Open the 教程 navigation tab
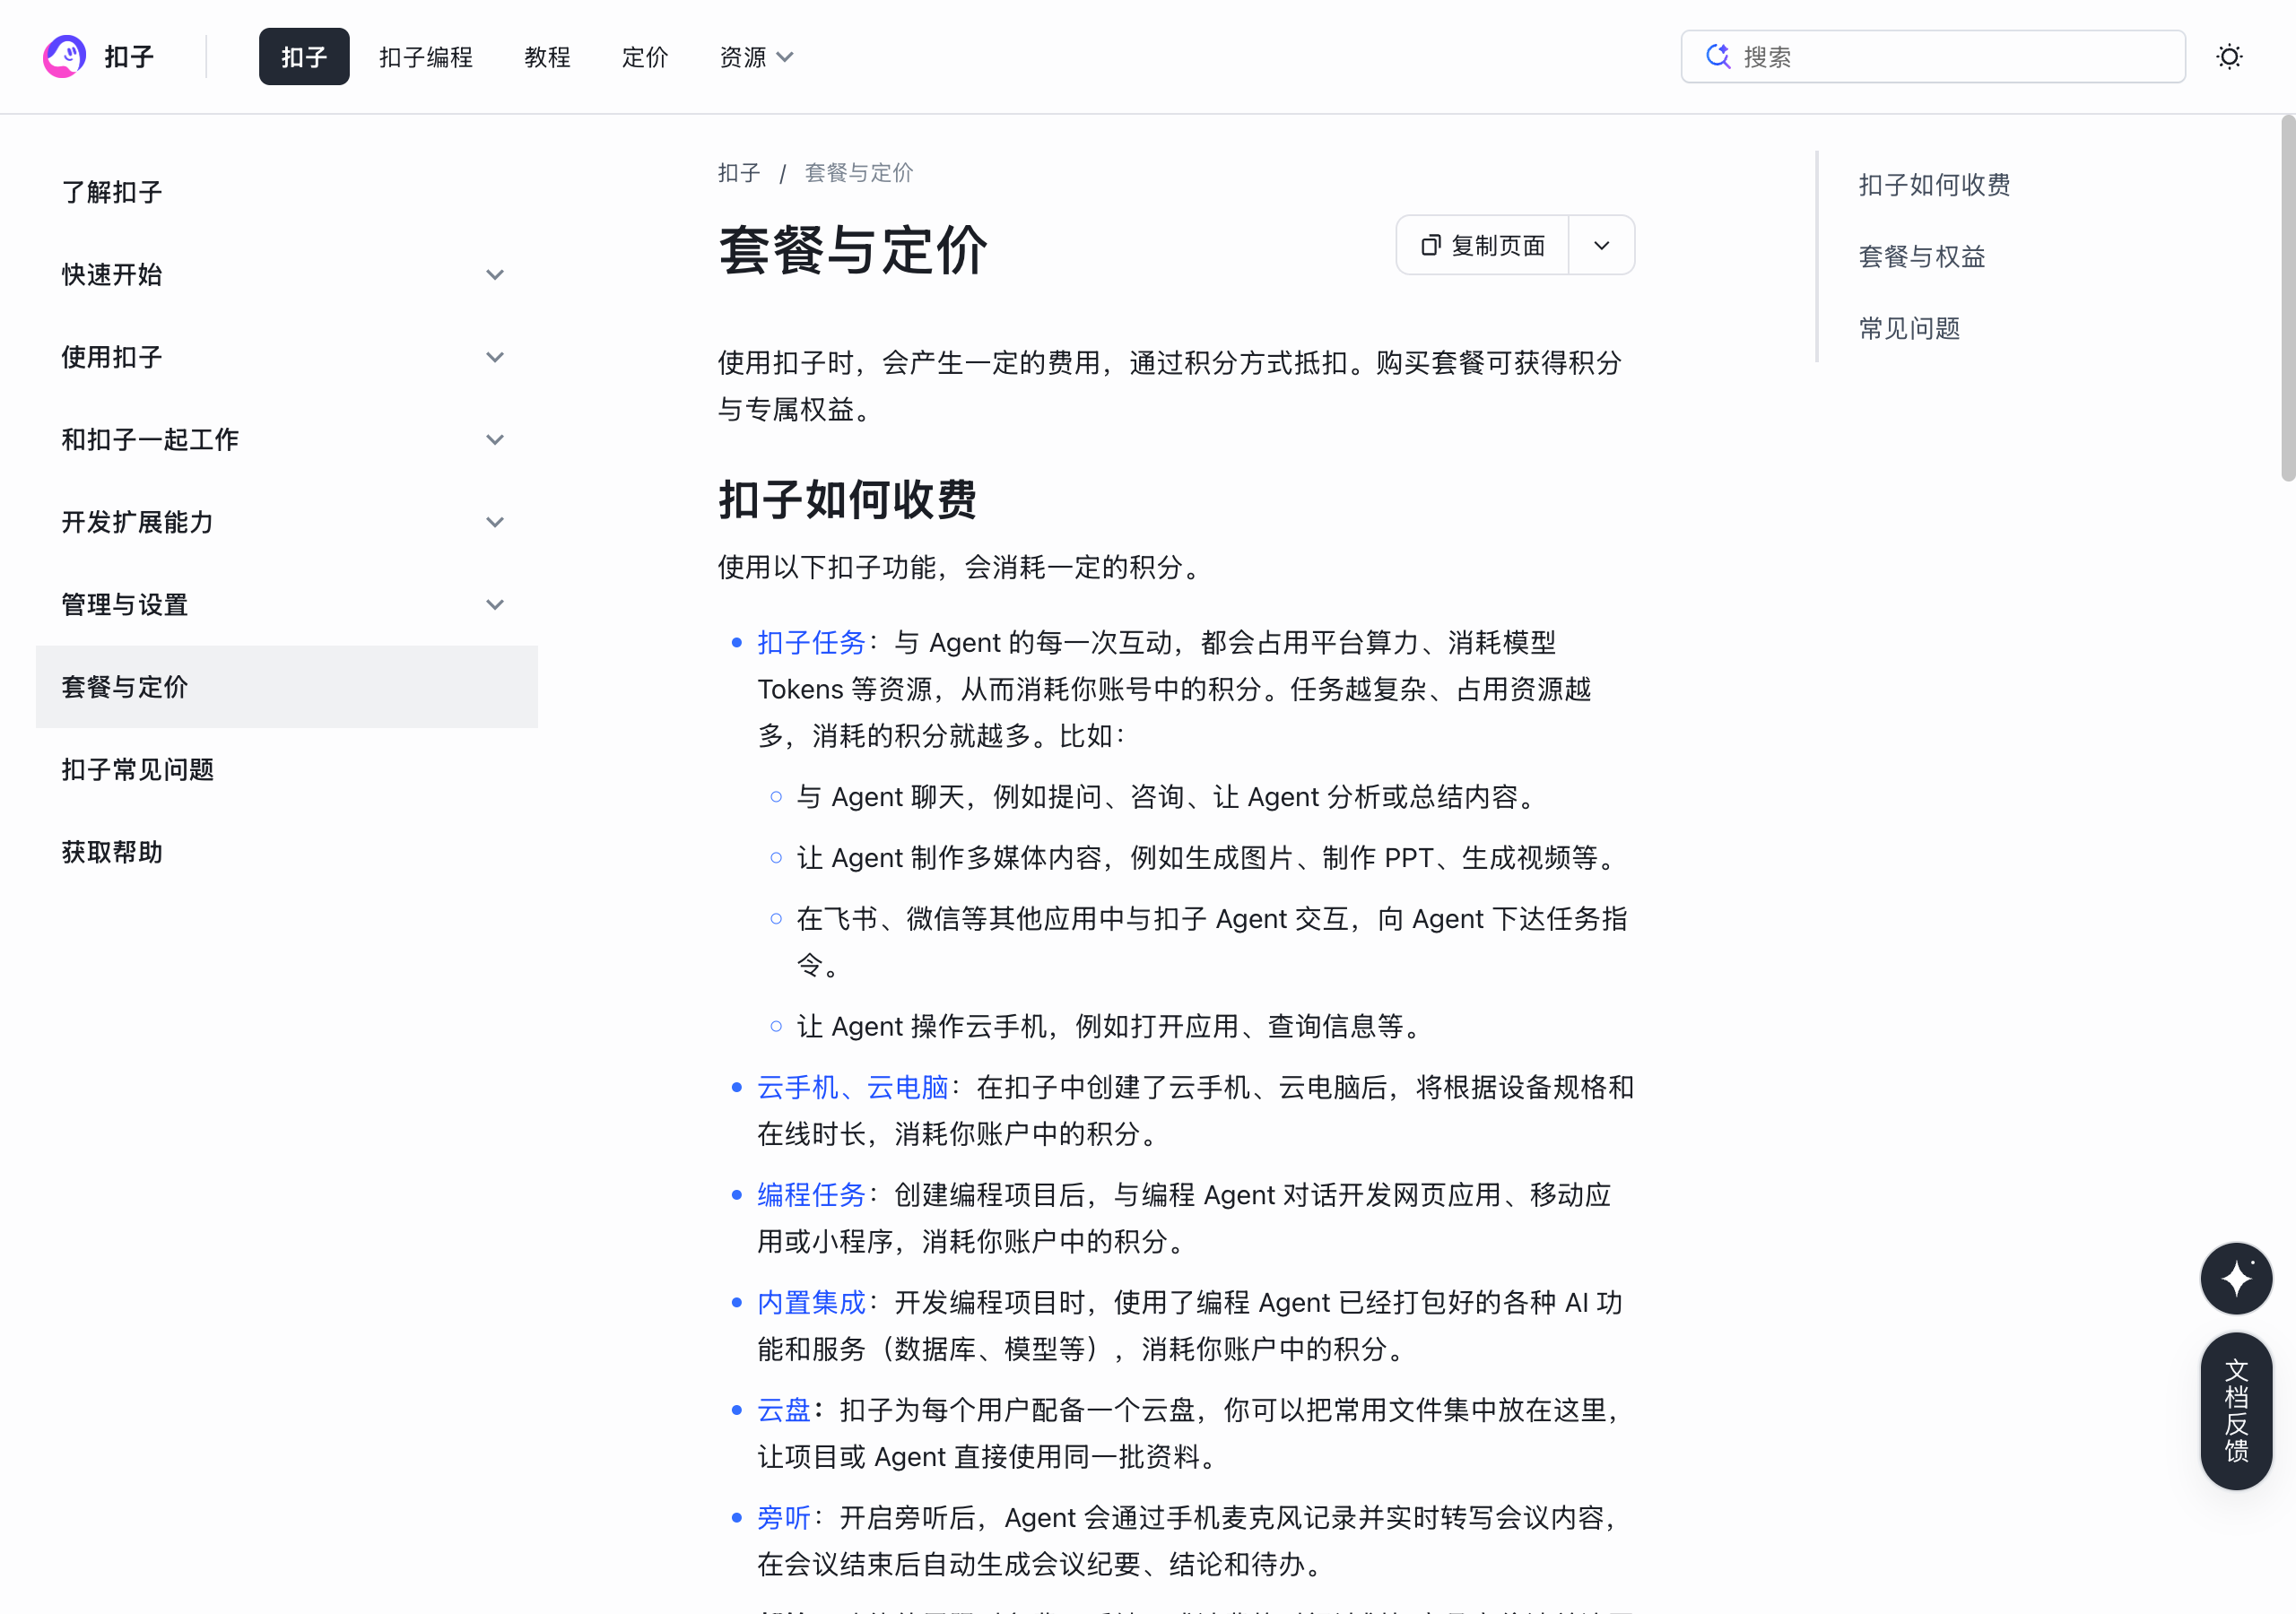2296x1614 pixels. click(x=547, y=57)
